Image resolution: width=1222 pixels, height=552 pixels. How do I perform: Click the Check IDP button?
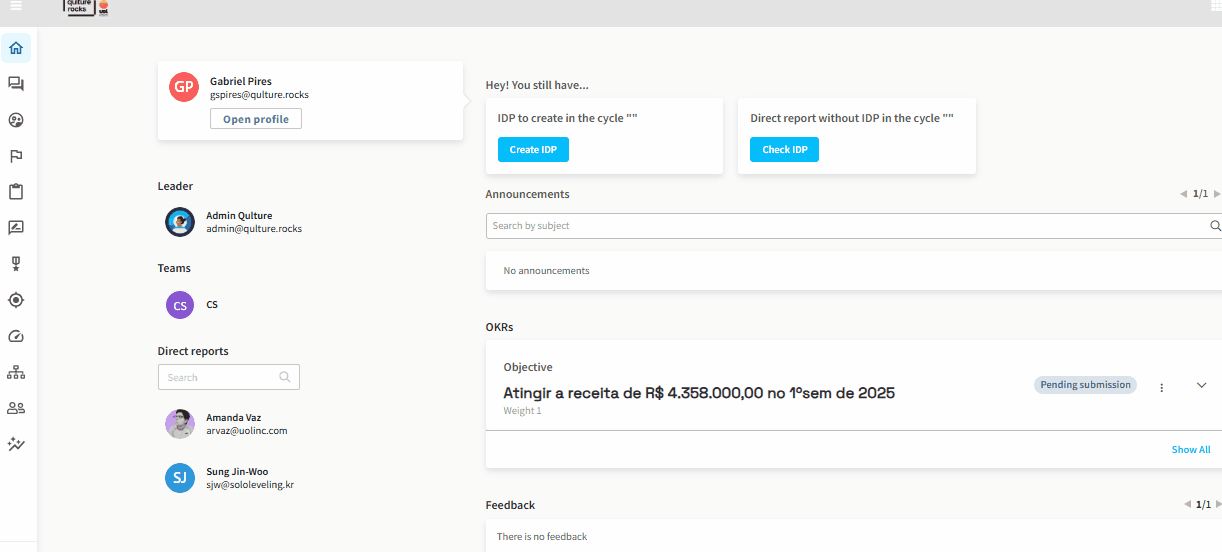[784, 150]
